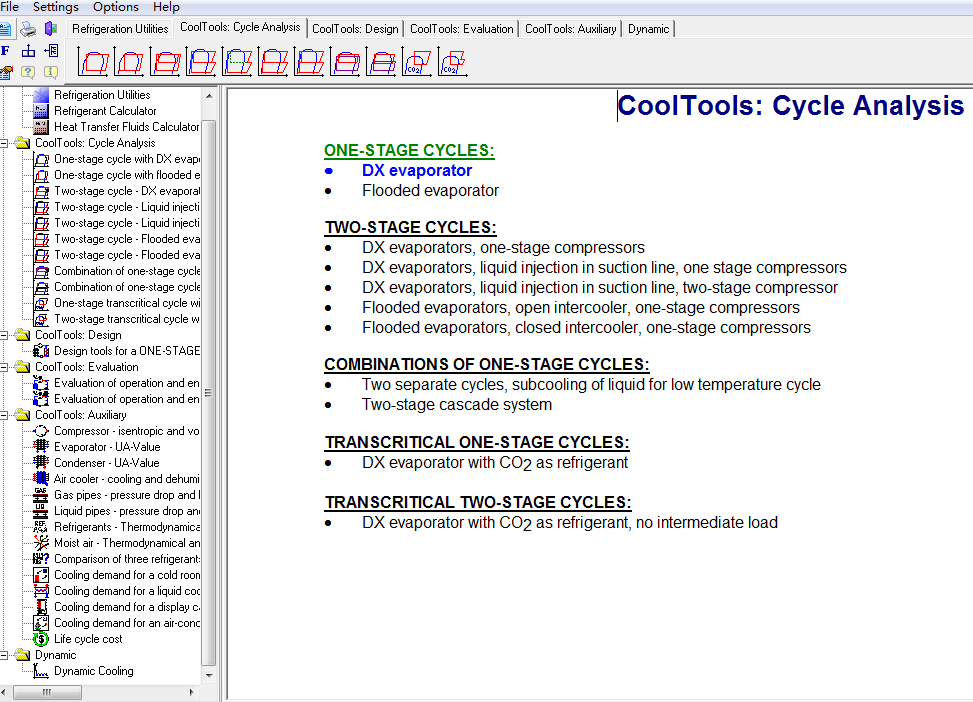Collapse the Dynamic tree folder
The width and height of the screenshot is (973, 702).
pyautogui.click(x=4, y=655)
